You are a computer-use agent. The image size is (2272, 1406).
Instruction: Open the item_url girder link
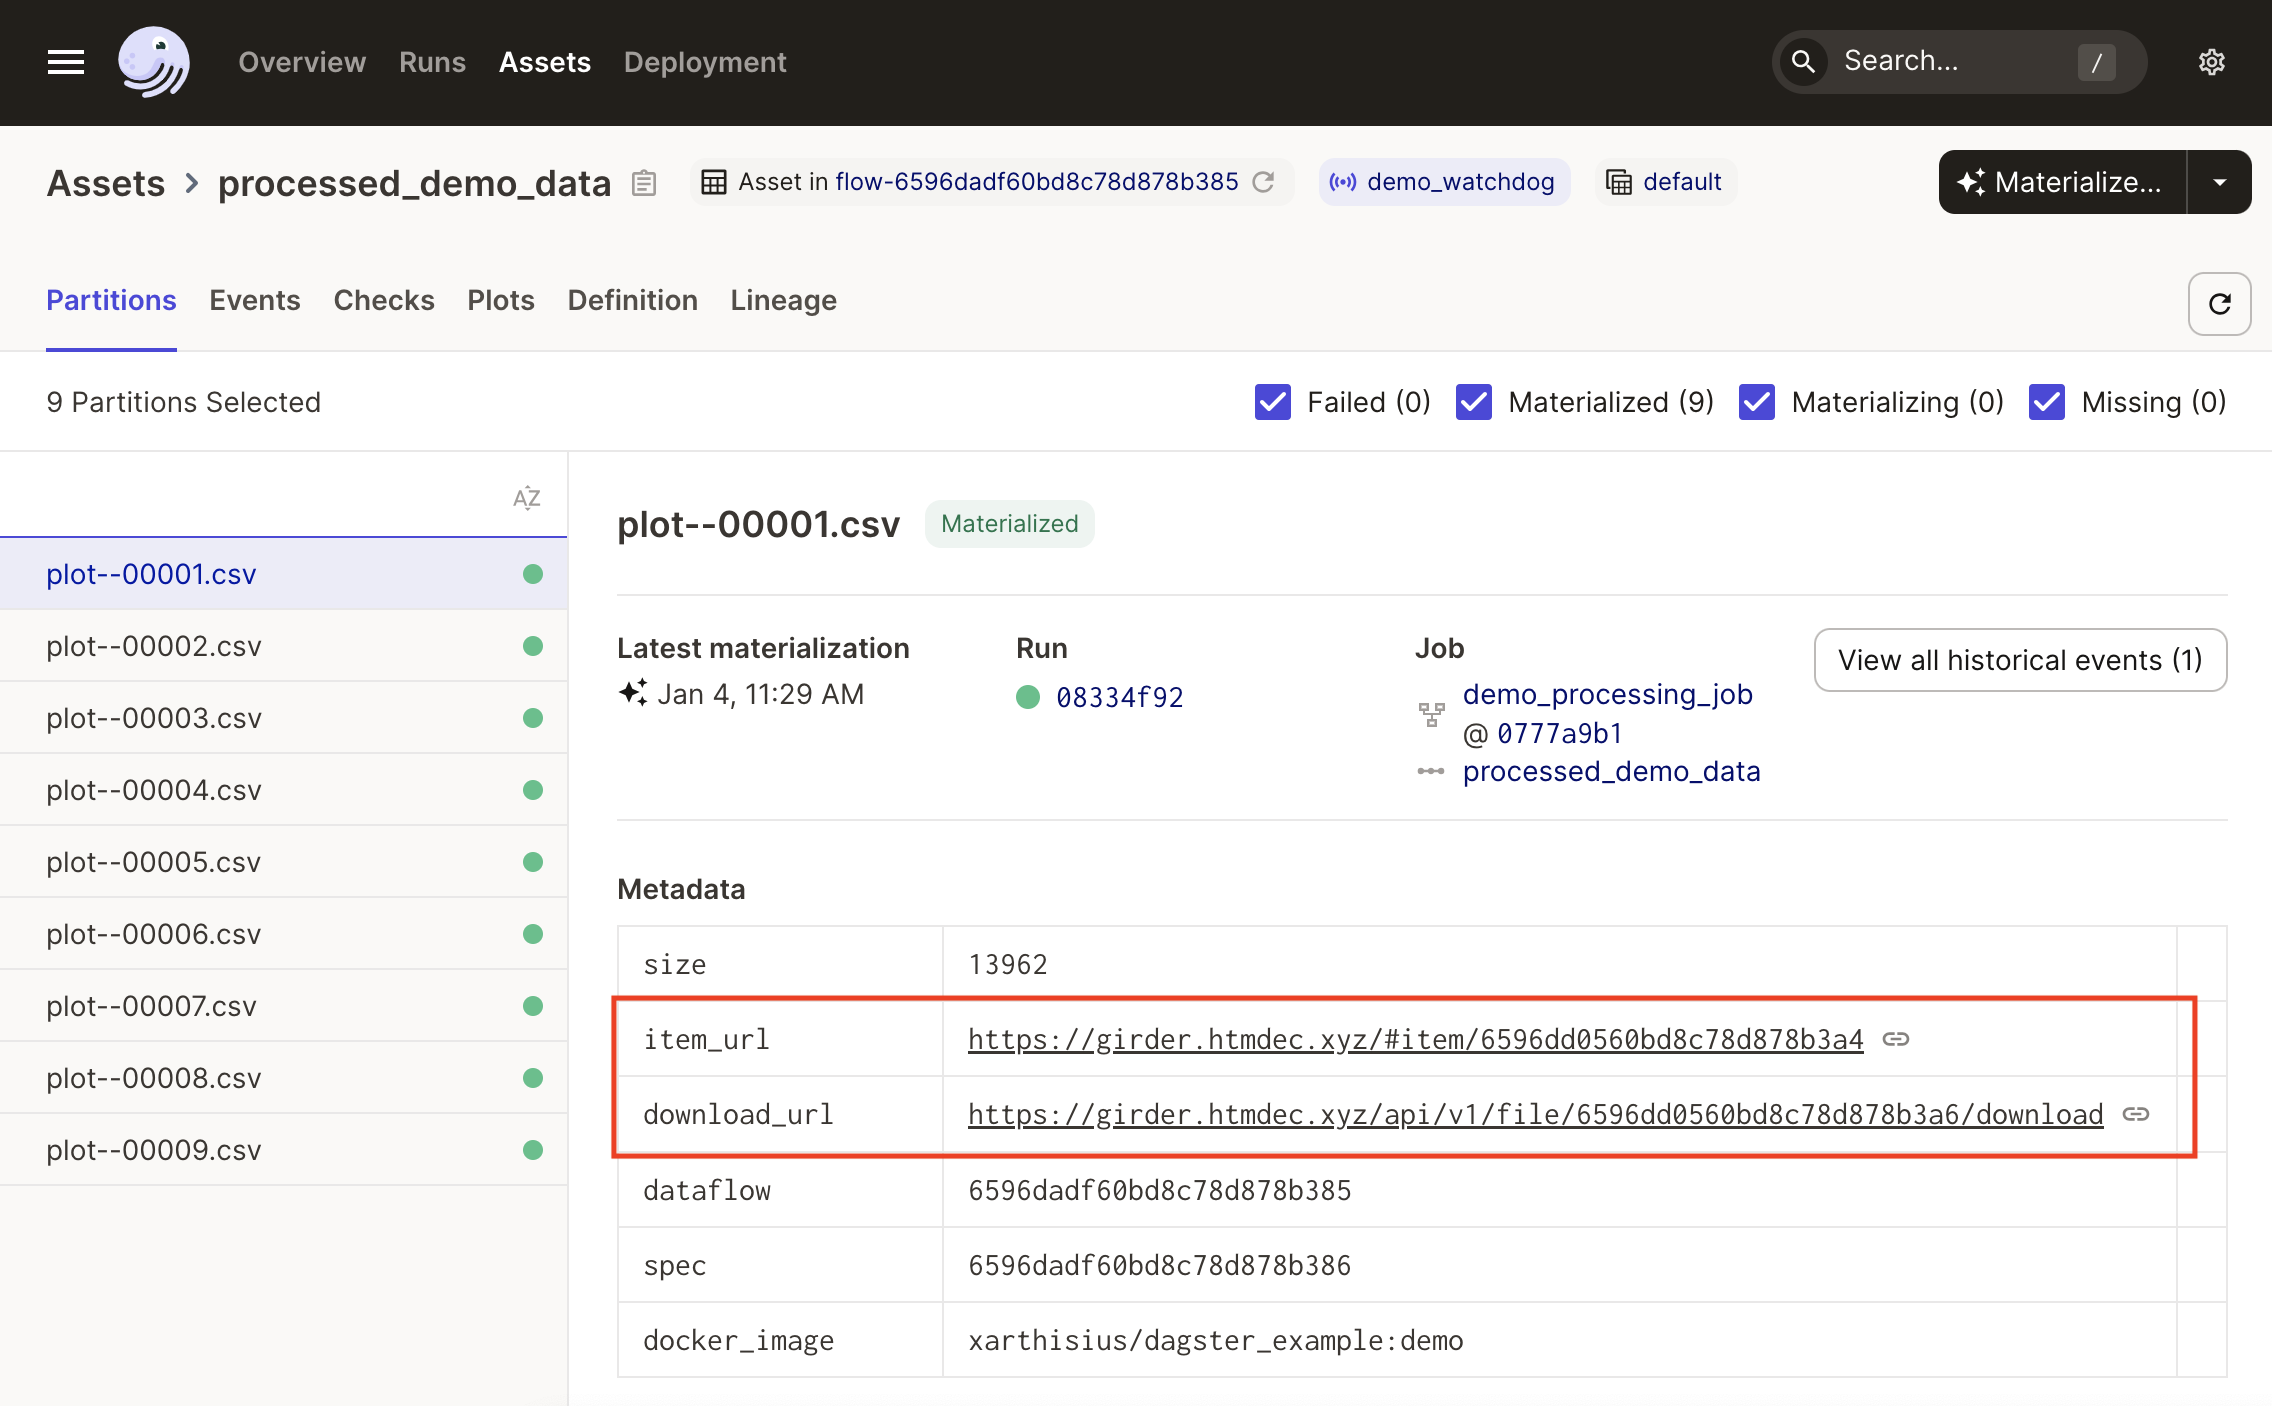(x=1416, y=1039)
